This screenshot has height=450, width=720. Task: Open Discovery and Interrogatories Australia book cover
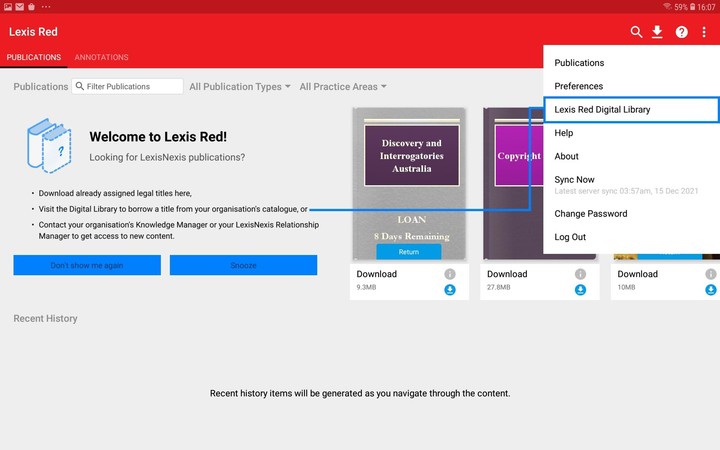(409, 184)
